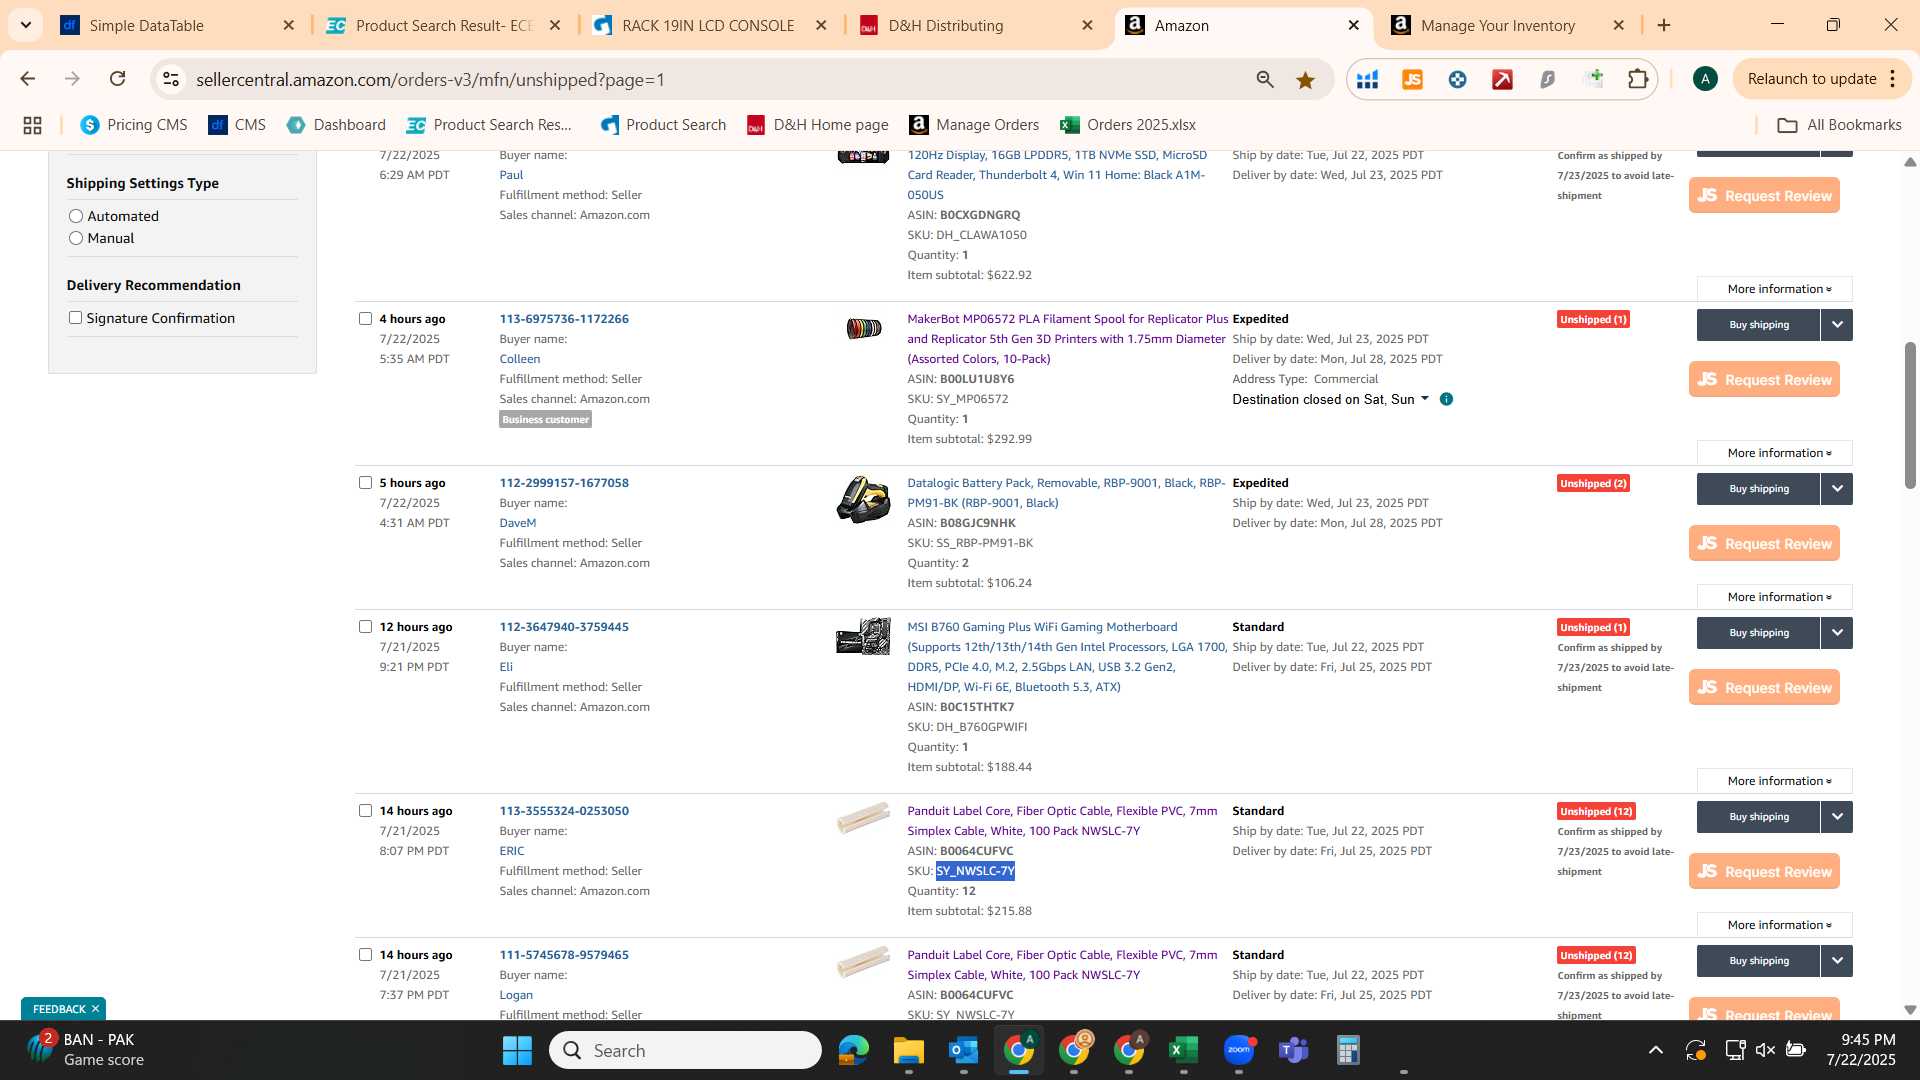Open Outlook from the taskbar
The height and width of the screenshot is (1080, 1920).
tap(963, 1050)
